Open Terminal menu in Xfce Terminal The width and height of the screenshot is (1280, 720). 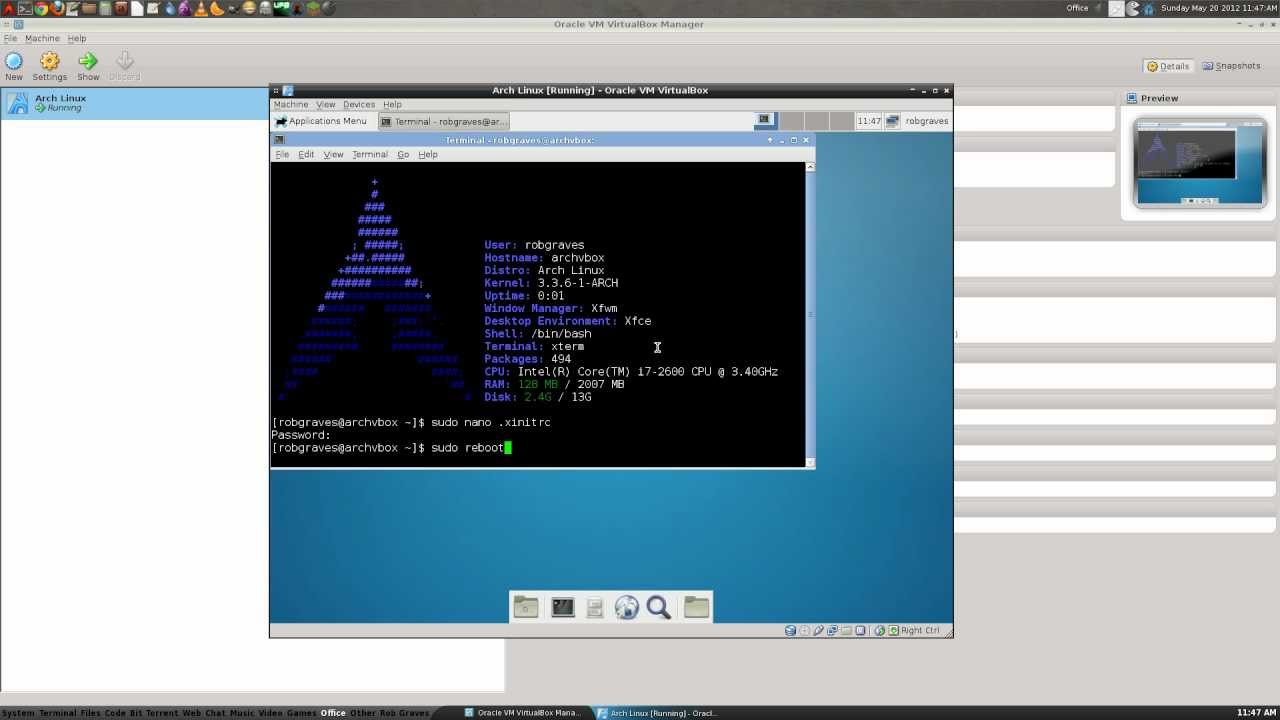click(x=370, y=154)
